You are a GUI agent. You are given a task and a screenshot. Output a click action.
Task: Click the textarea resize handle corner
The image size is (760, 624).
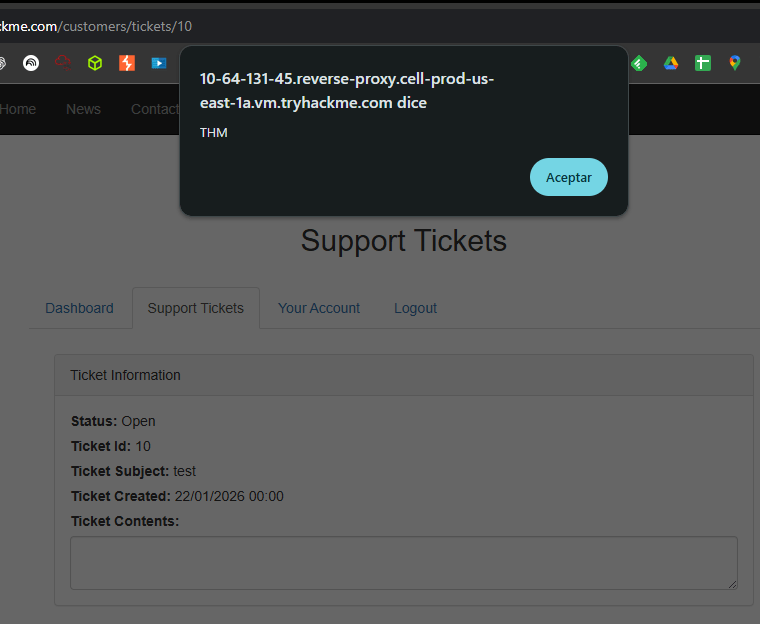(x=732, y=584)
